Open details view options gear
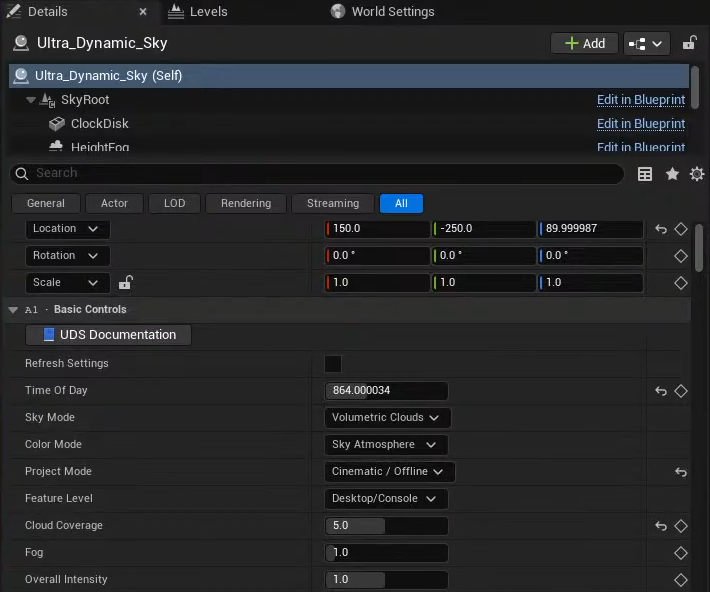710x592 pixels. [x=697, y=174]
